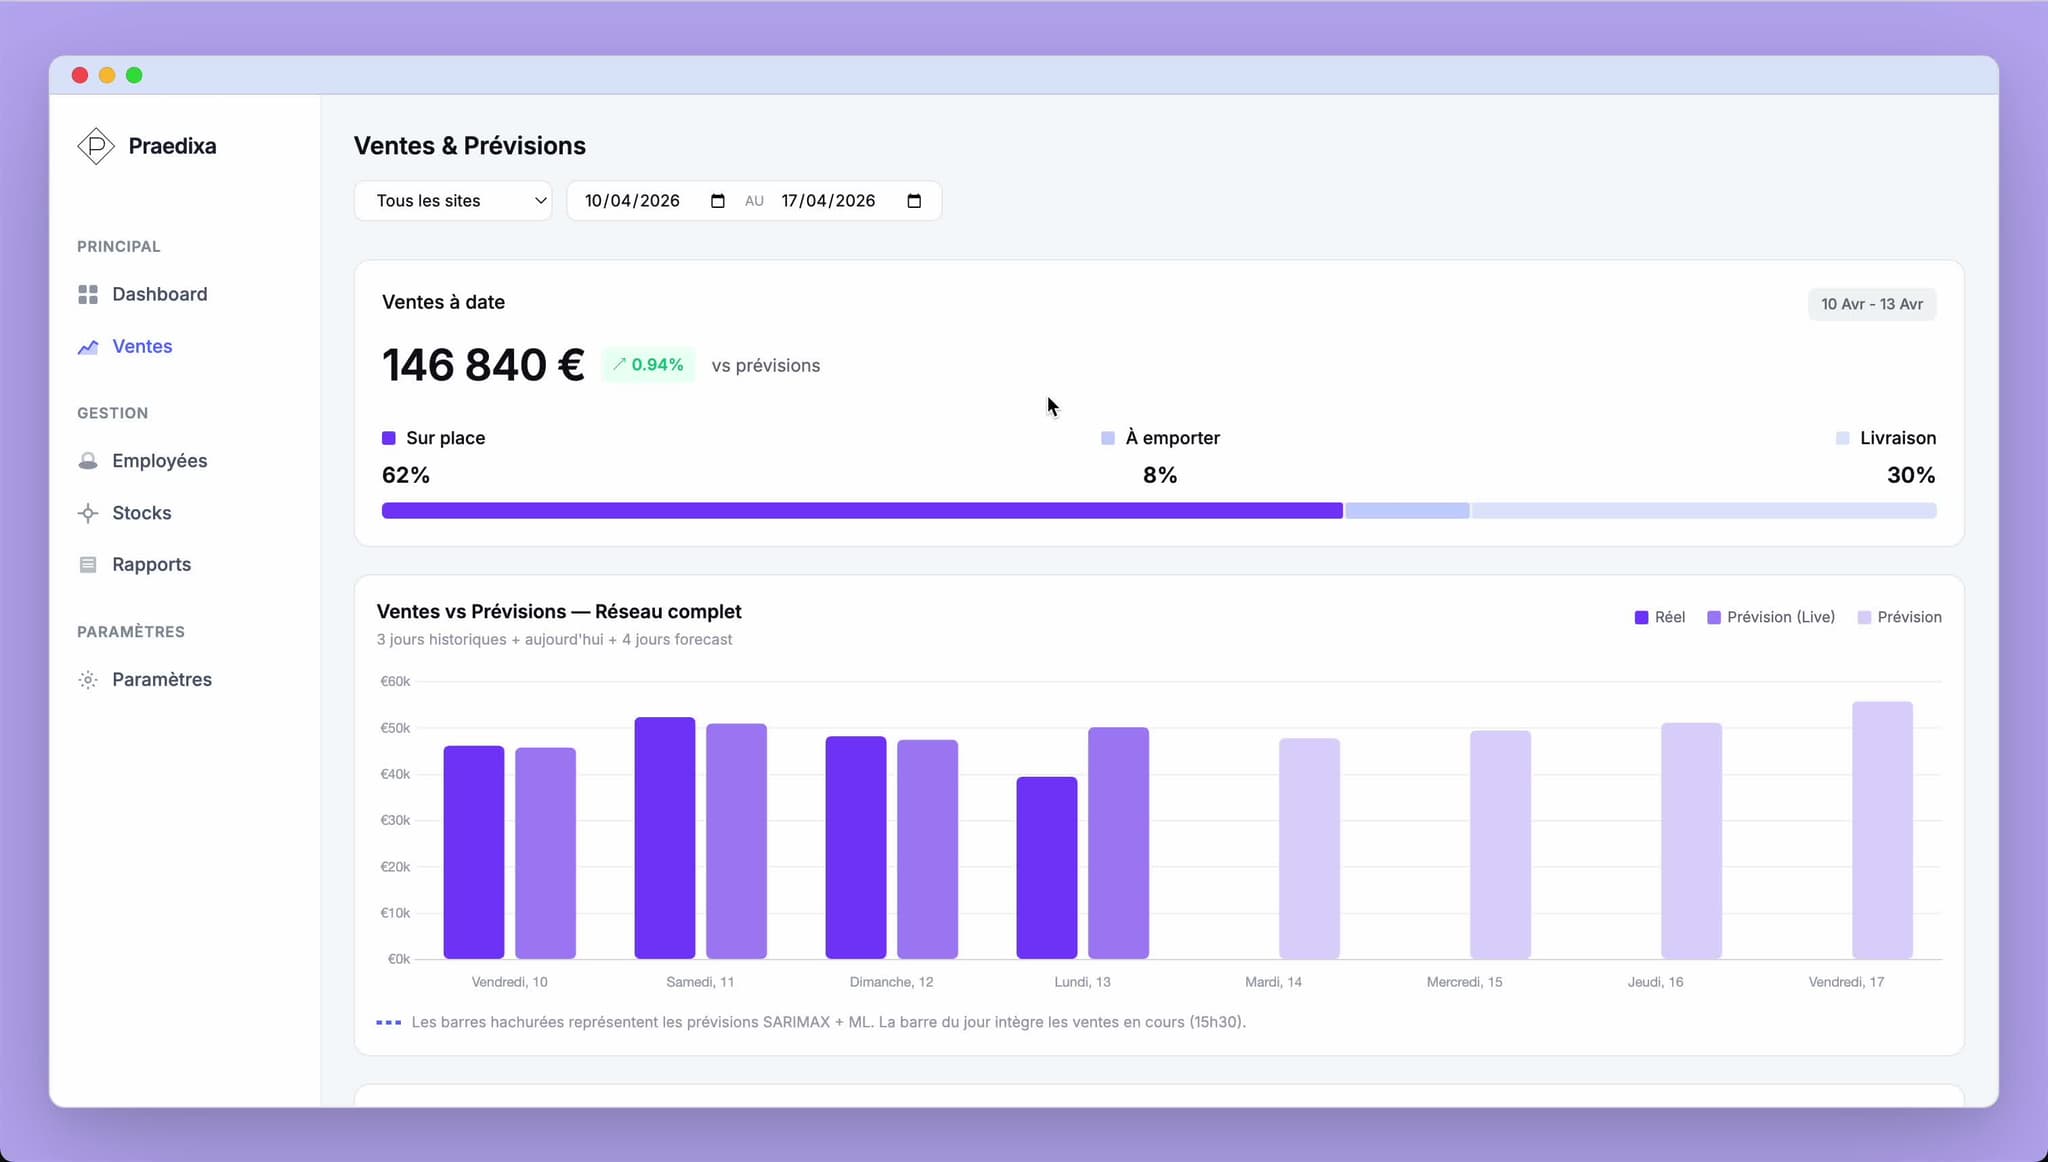Open the Rapports menu item

(151, 565)
